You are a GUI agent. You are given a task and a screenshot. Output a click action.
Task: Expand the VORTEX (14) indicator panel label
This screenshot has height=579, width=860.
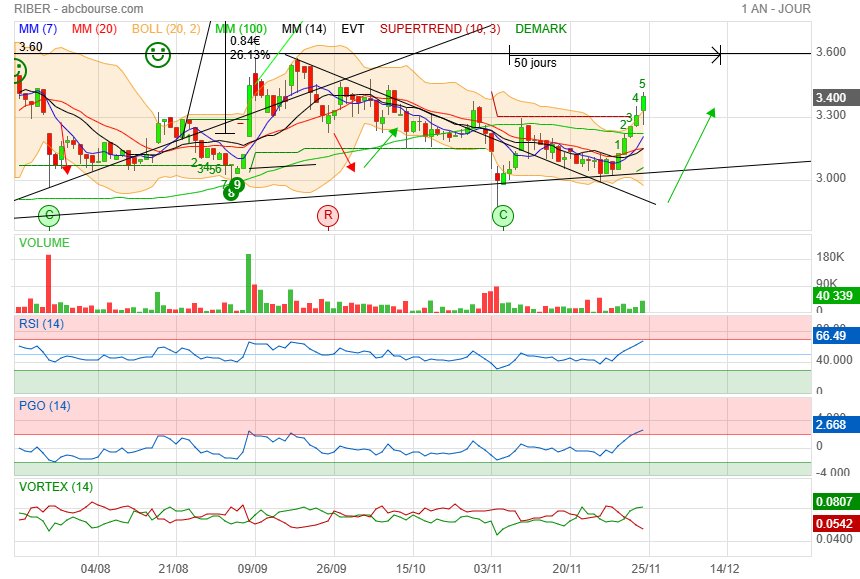point(53,486)
